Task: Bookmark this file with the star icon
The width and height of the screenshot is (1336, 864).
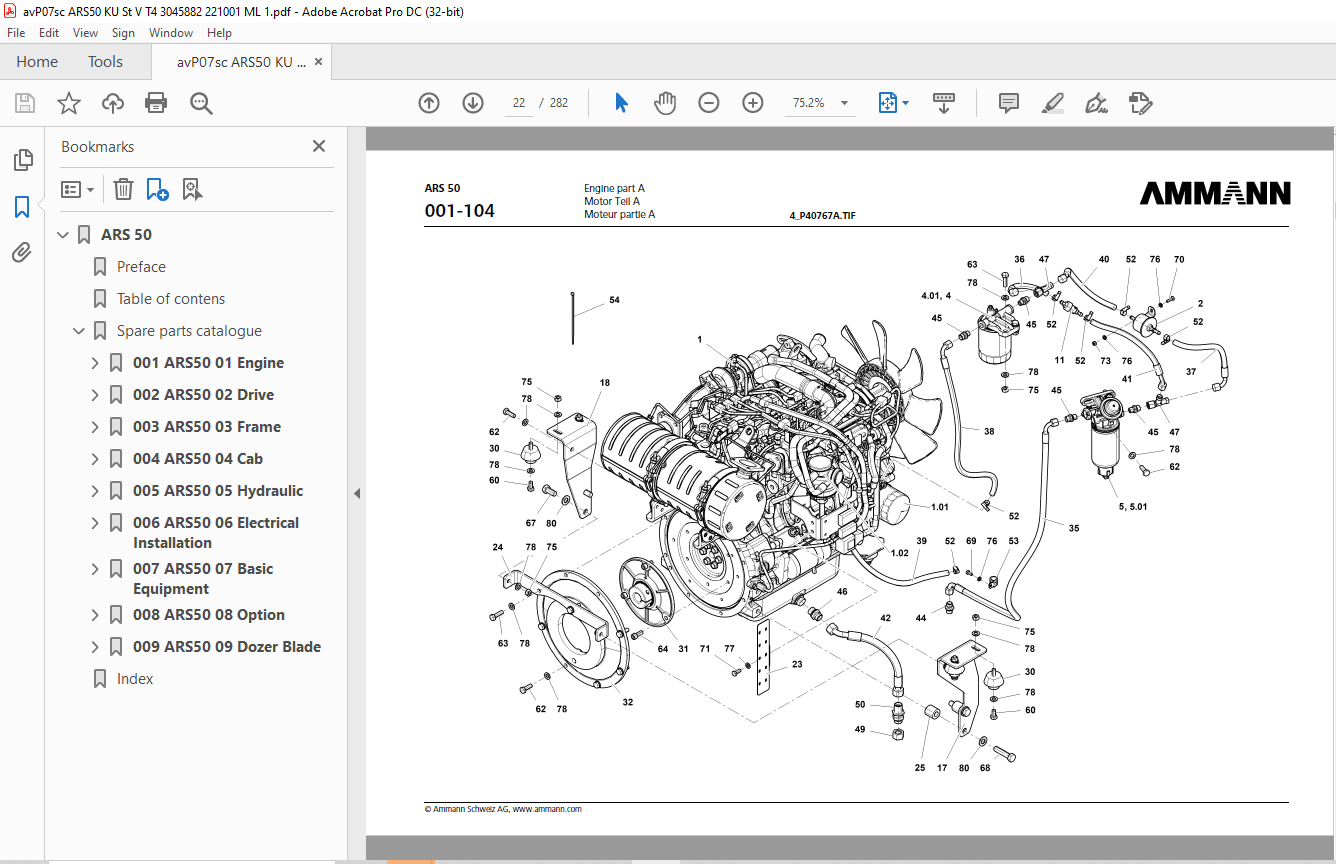Action: (69, 103)
